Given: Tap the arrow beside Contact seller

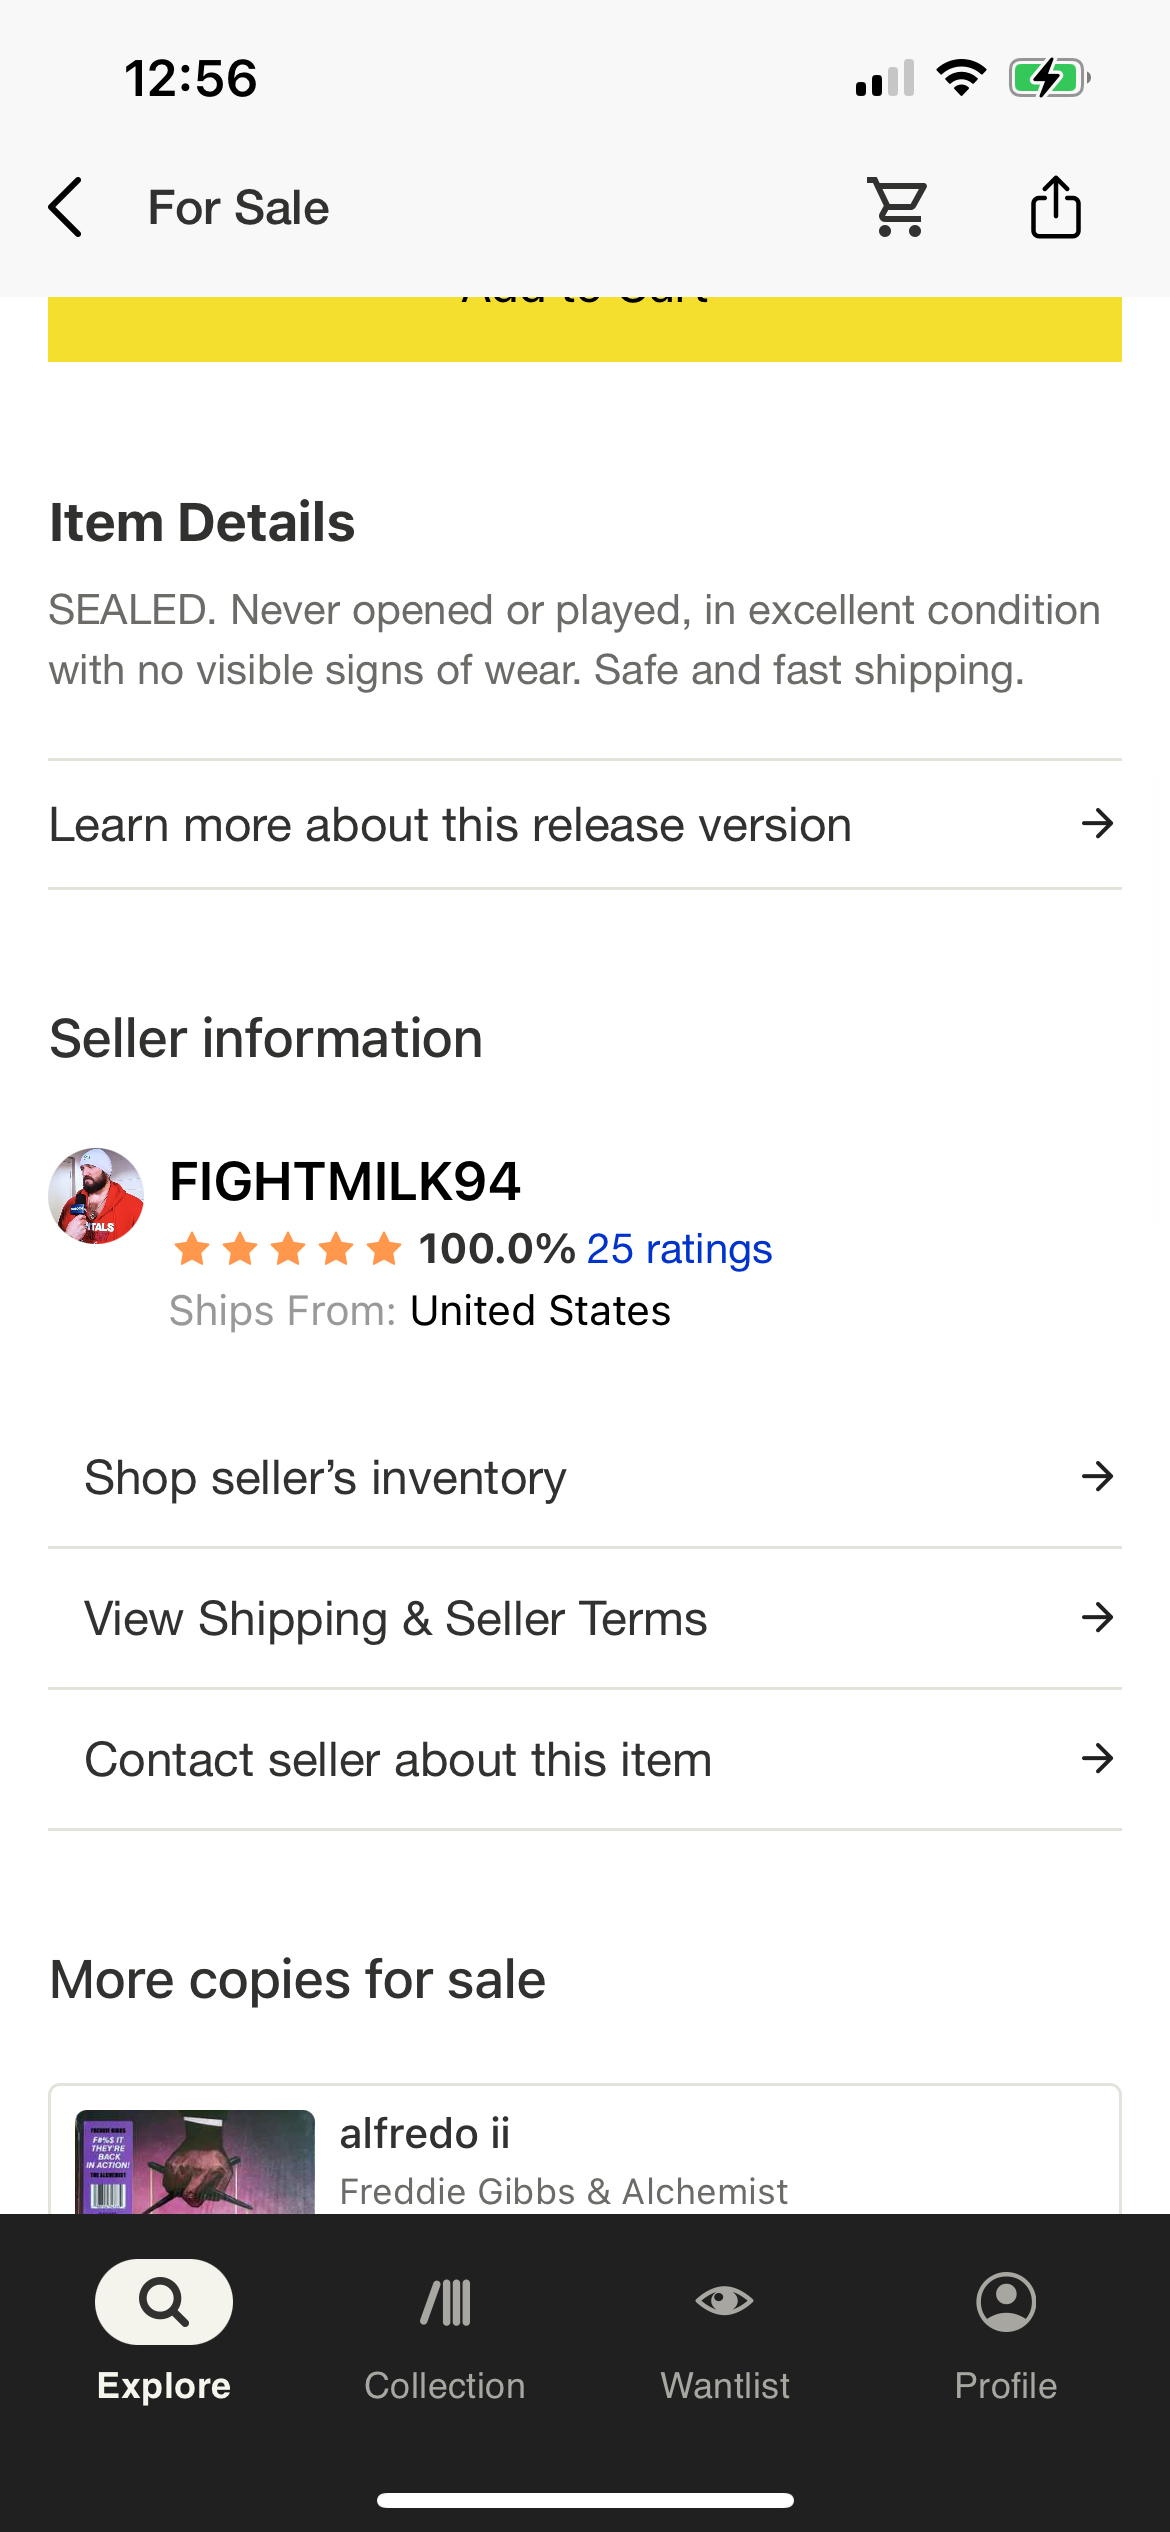Looking at the screenshot, I should 1097,1759.
